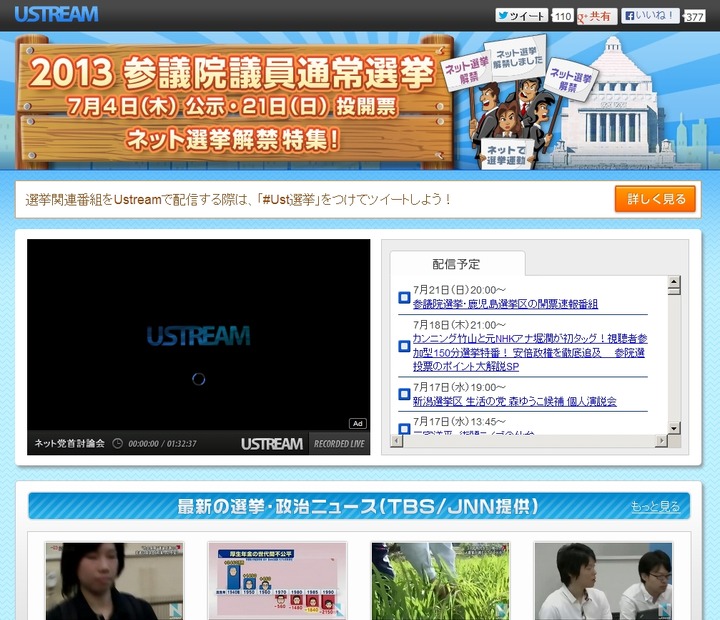Click schedule scrollbar up arrow
720x620 pixels.
tap(674, 281)
